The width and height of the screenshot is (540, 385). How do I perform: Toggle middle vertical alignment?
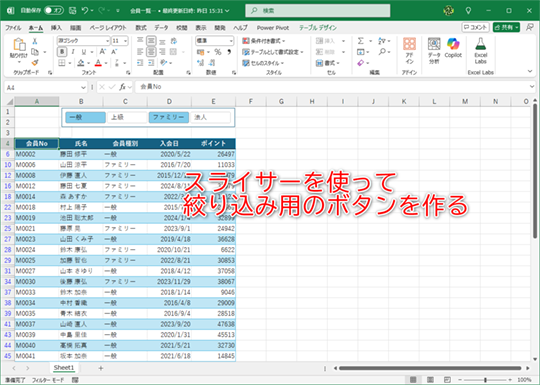click(151, 41)
